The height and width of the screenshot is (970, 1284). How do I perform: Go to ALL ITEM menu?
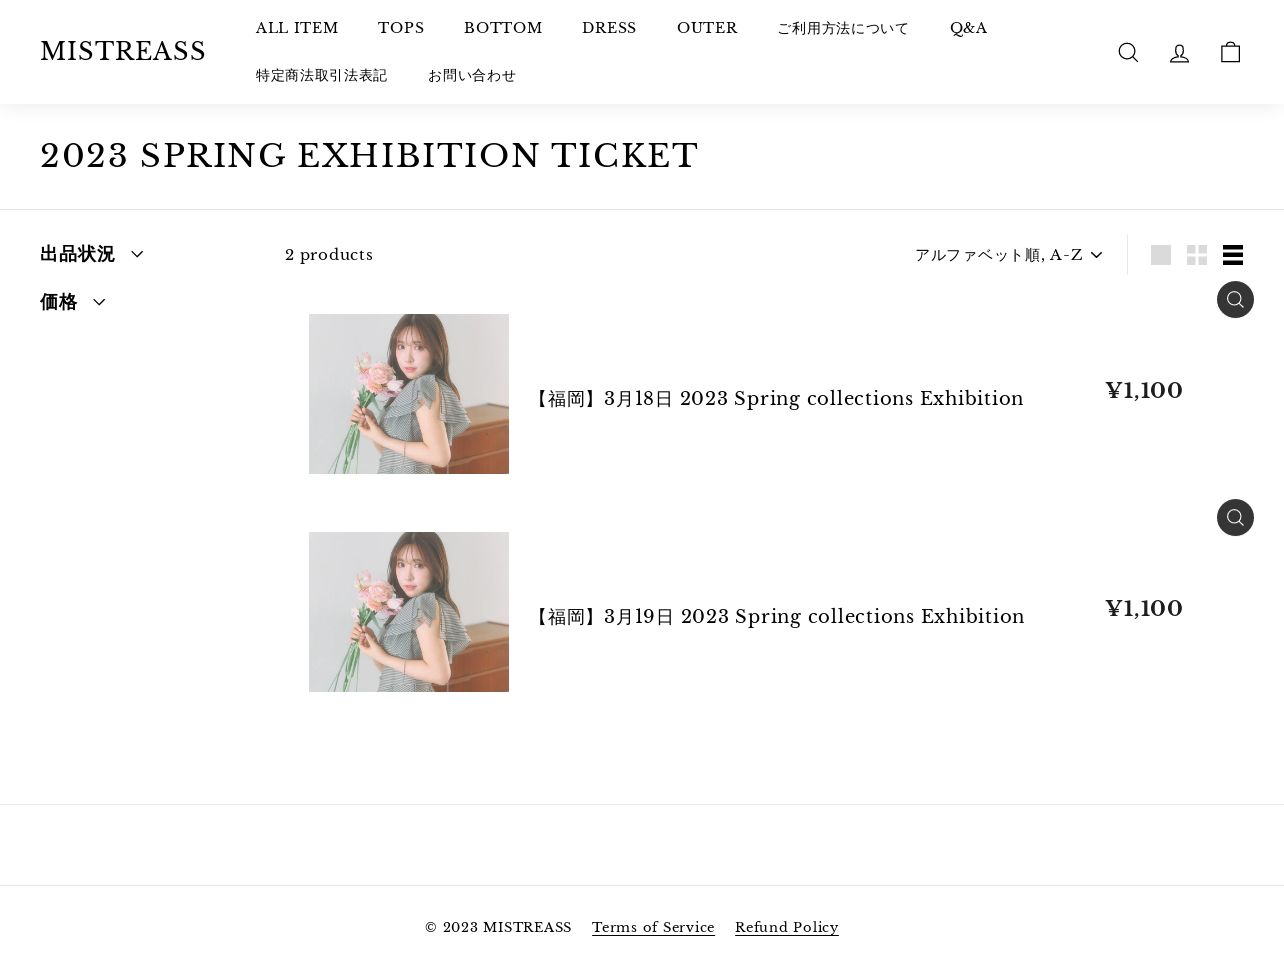pos(297,28)
